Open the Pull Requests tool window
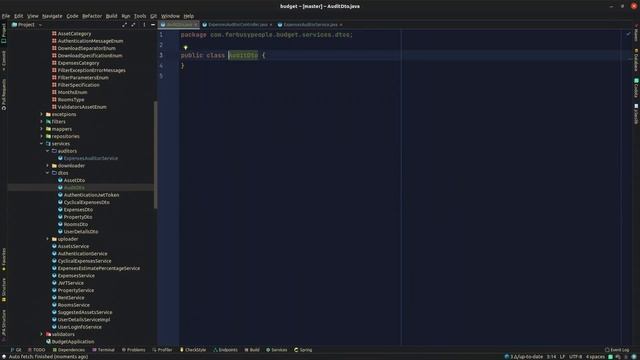640x360 pixels. coord(4,95)
